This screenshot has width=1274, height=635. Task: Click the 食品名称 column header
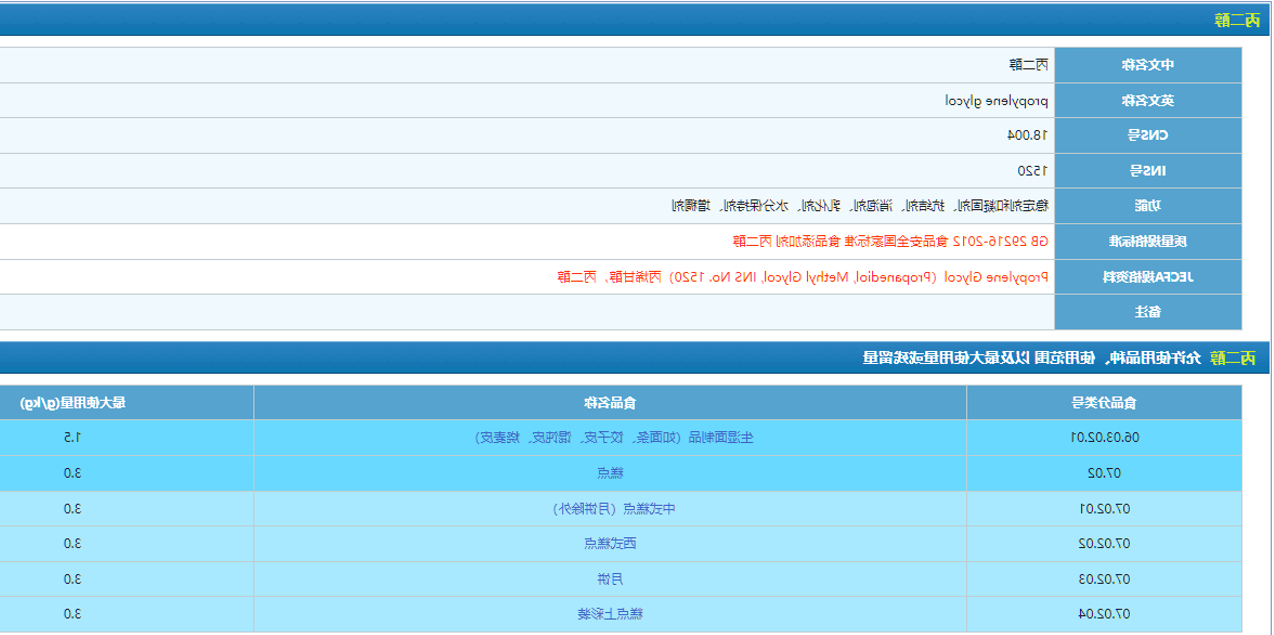[610, 403]
